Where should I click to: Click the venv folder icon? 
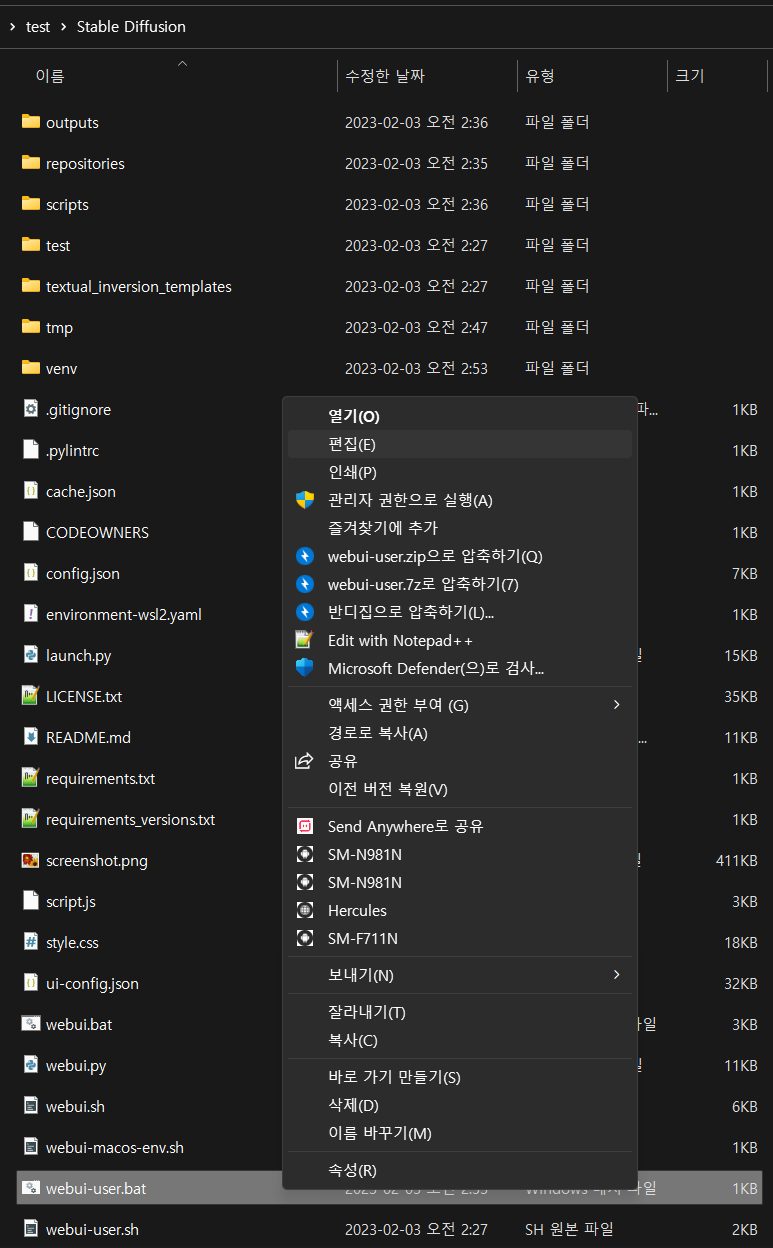30,368
